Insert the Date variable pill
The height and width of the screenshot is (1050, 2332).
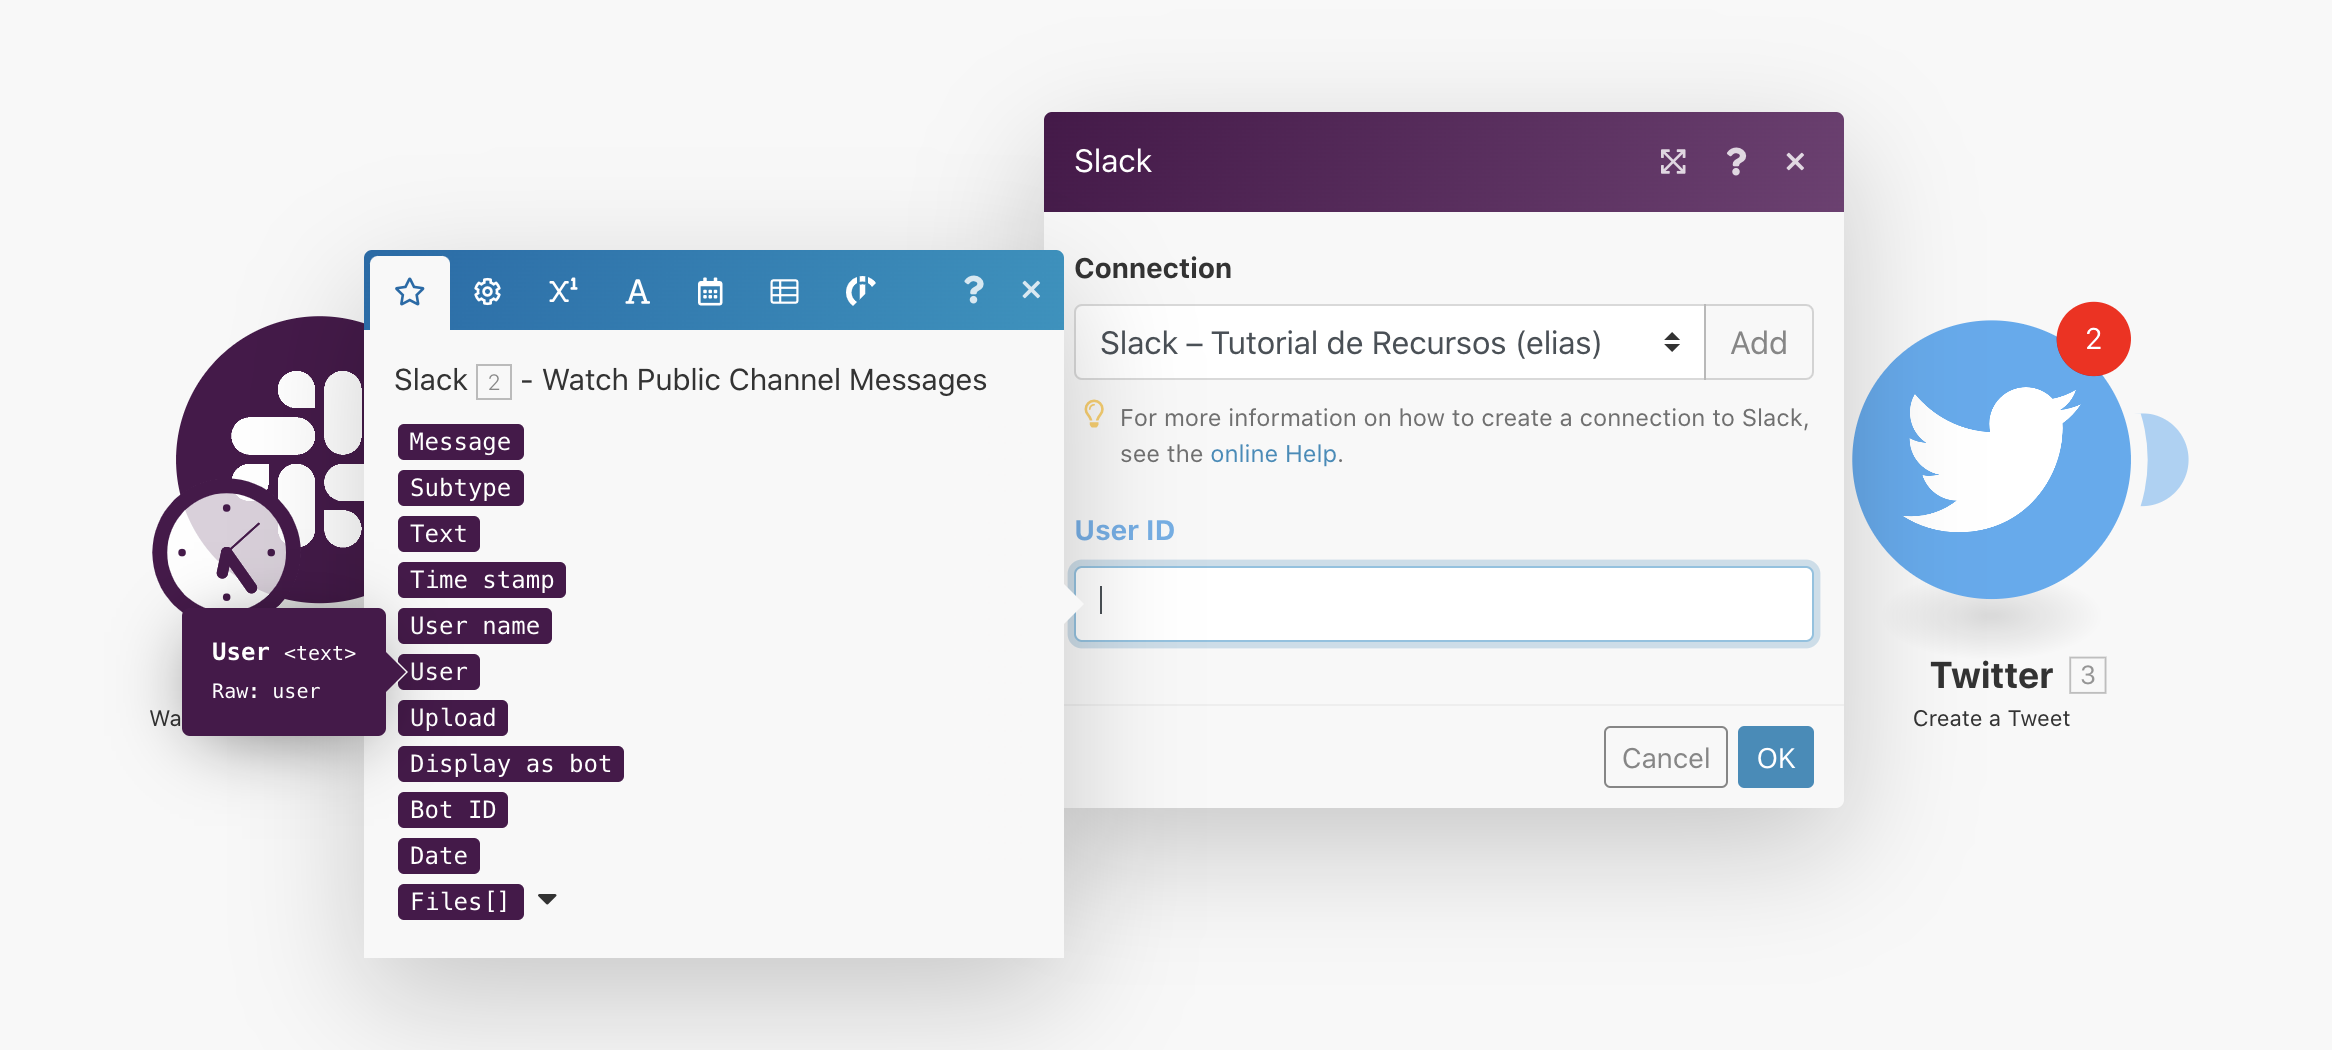tap(438, 856)
